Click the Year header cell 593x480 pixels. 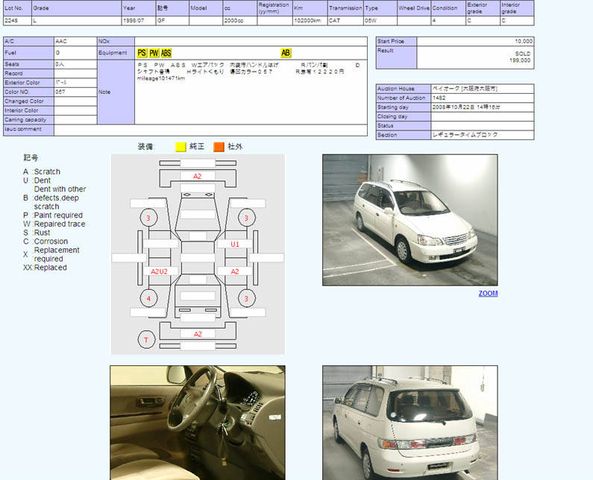139,8
